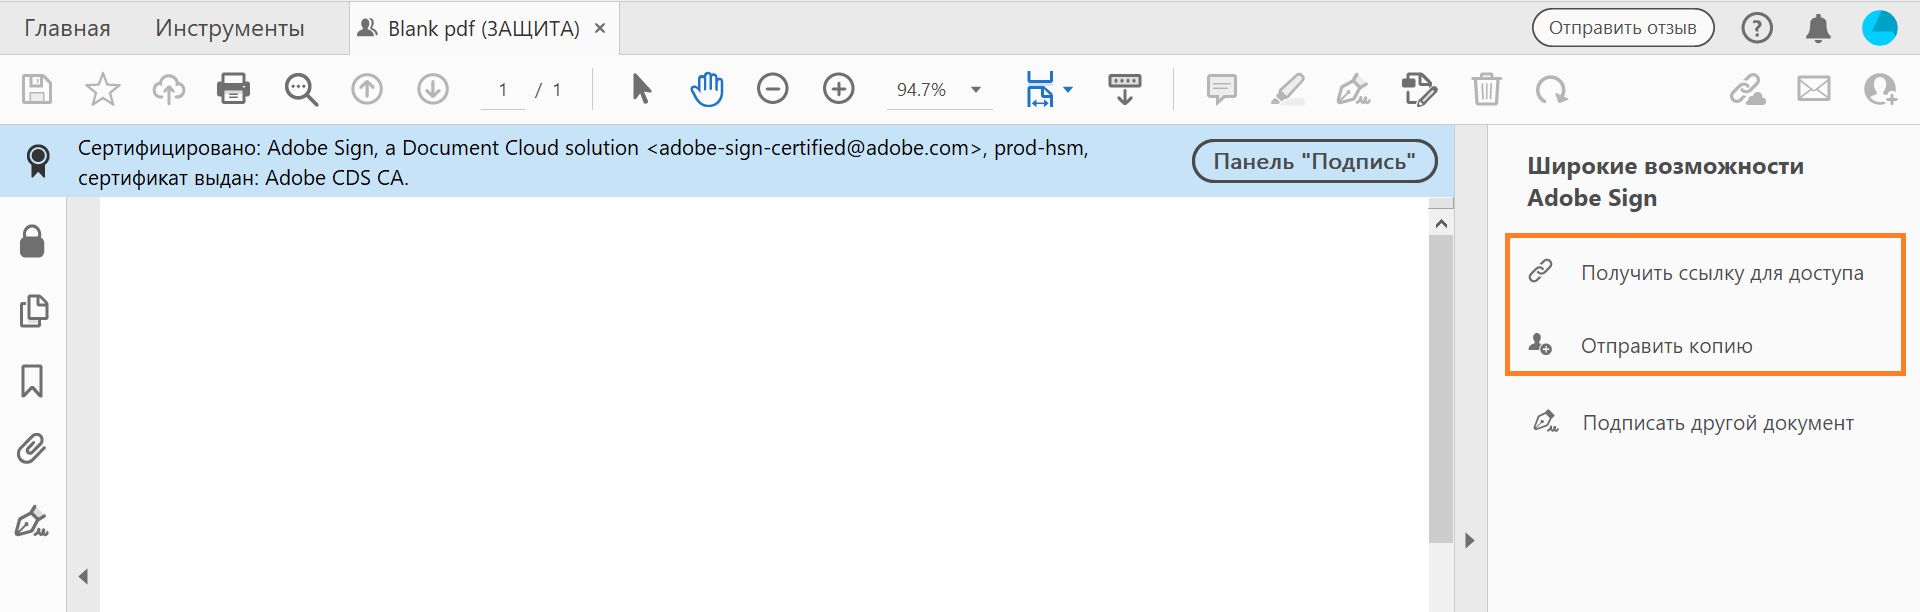Click the Delete trash icon
The image size is (1920, 612).
1486,89
